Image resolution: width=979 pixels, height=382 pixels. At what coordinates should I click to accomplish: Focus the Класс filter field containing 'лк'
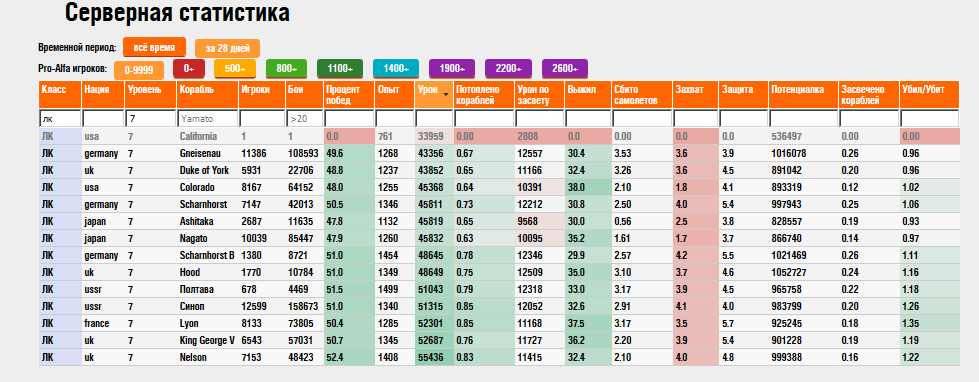point(61,118)
